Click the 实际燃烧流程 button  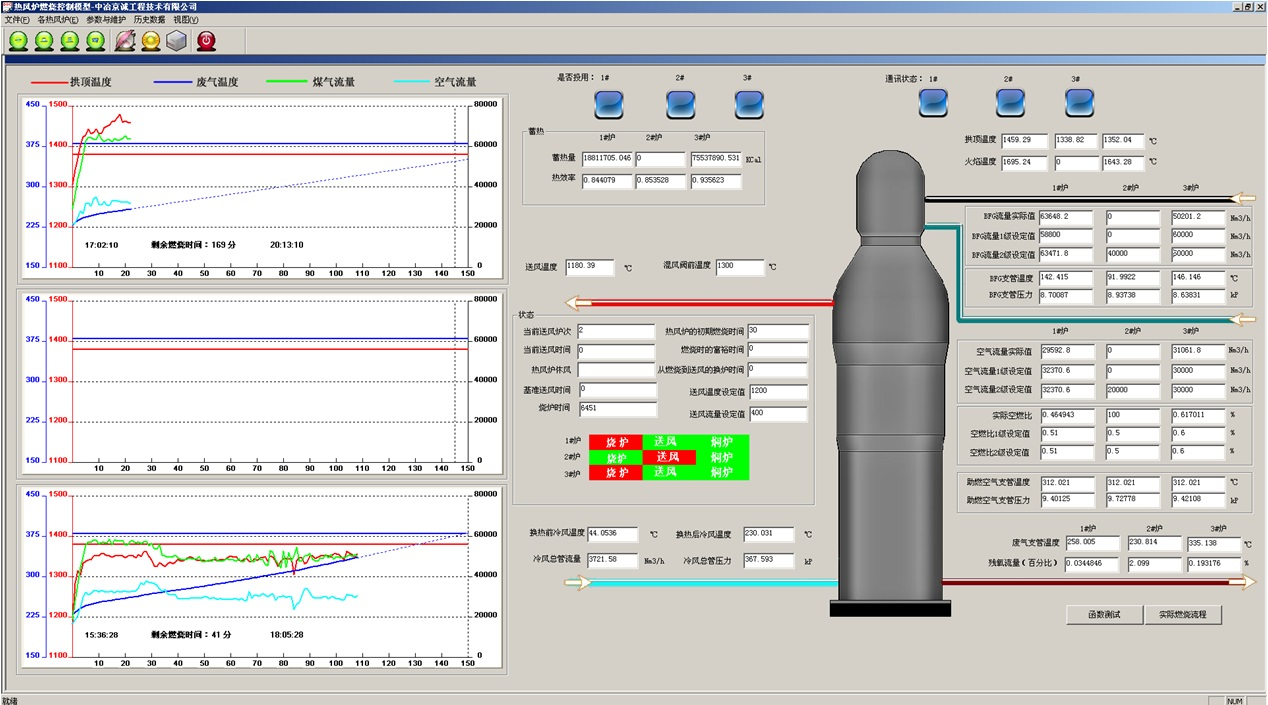(1183, 615)
